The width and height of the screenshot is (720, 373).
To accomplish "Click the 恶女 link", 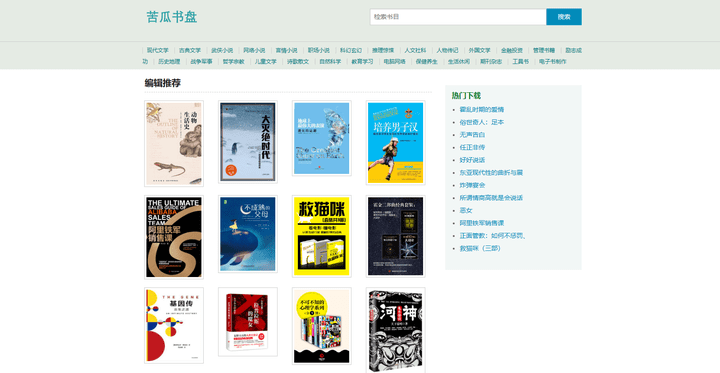I will pos(466,210).
